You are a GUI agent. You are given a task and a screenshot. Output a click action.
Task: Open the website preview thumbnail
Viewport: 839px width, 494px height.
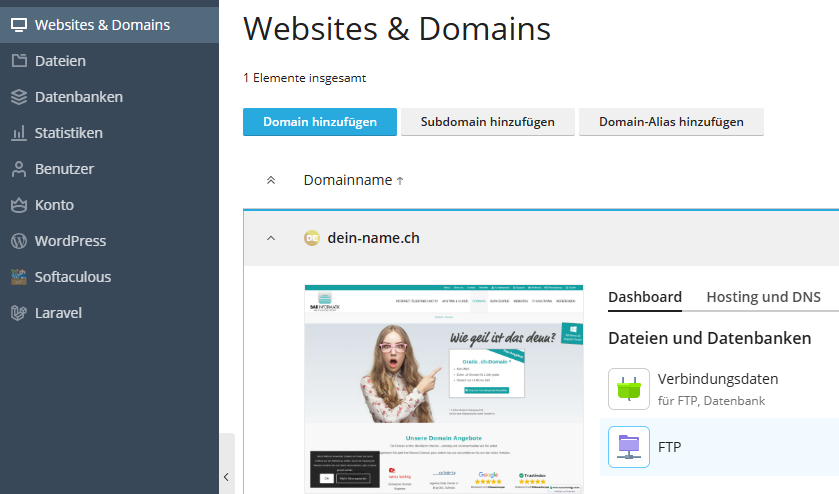point(444,388)
